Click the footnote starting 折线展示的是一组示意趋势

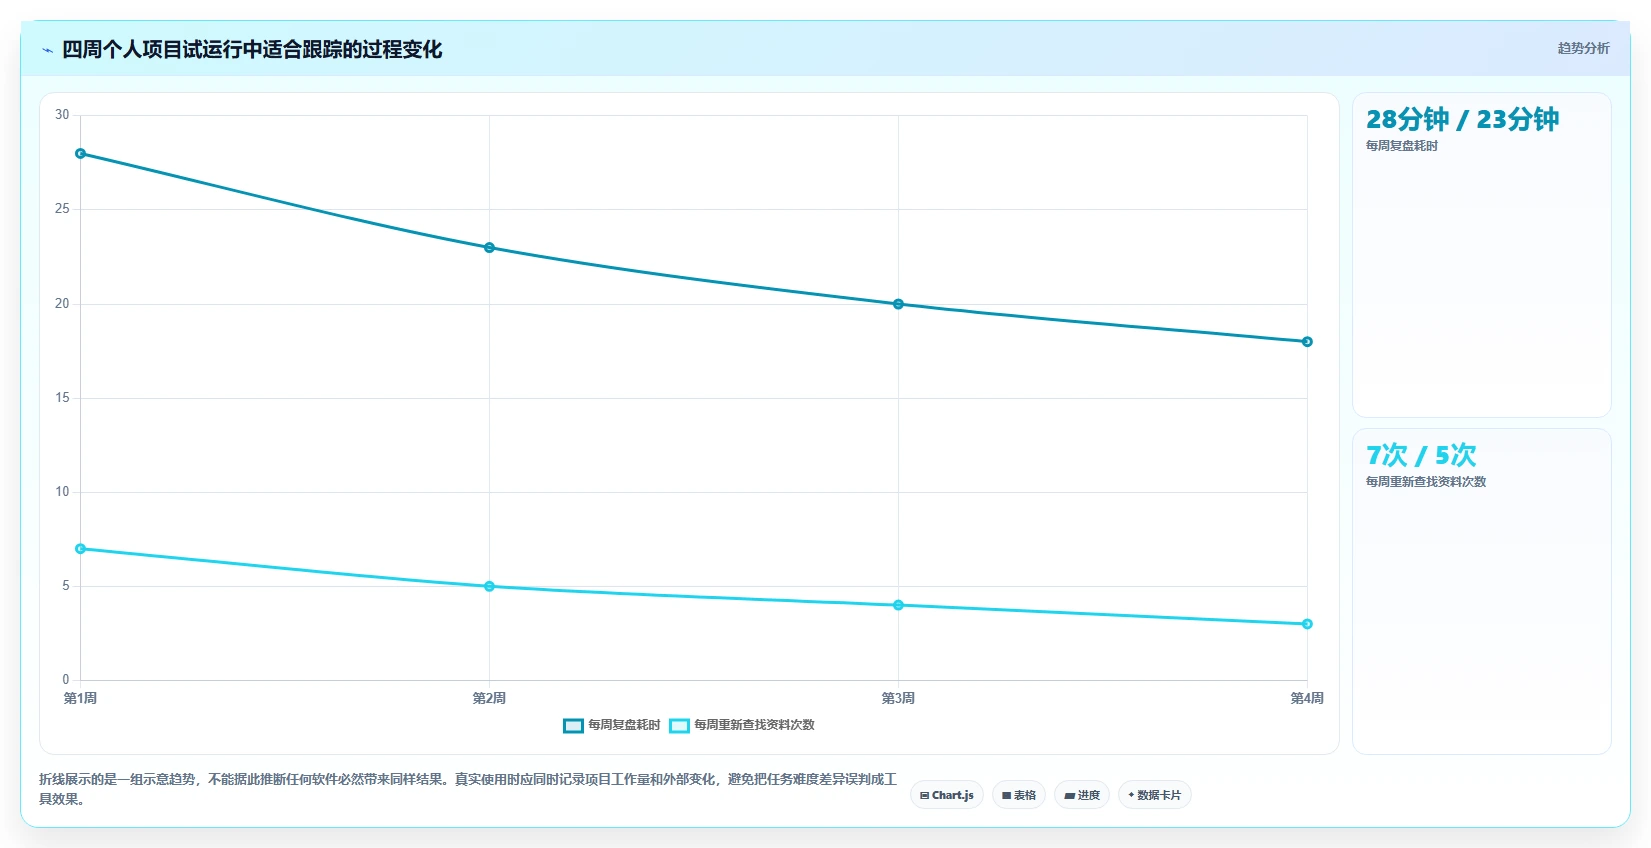[x=468, y=789]
